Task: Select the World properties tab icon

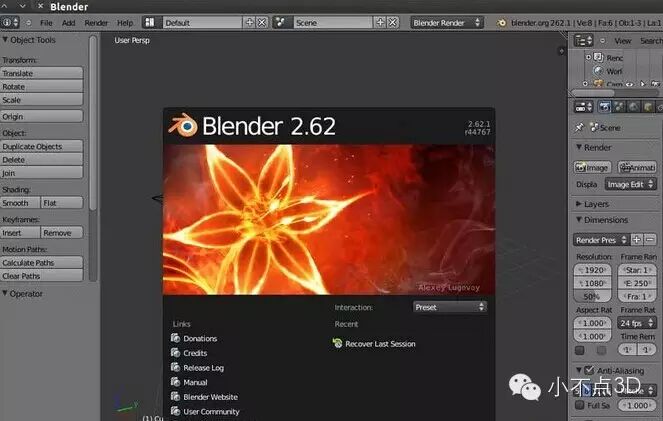Action: (633, 107)
